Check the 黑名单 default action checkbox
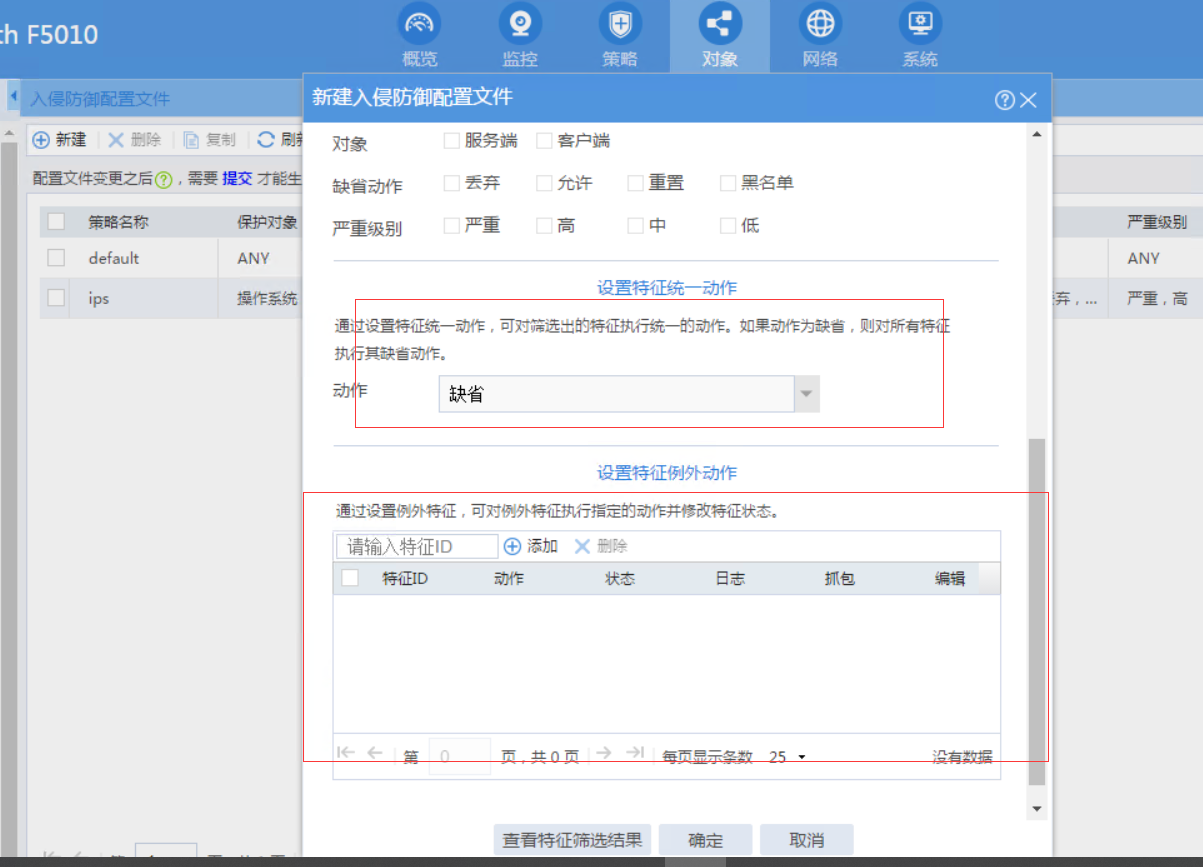This screenshot has width=1203, height=867. [728, 183]
